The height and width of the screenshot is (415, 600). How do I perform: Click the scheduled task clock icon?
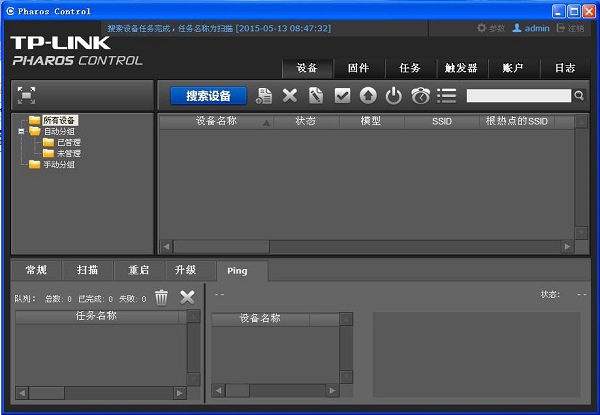[420, 96]
